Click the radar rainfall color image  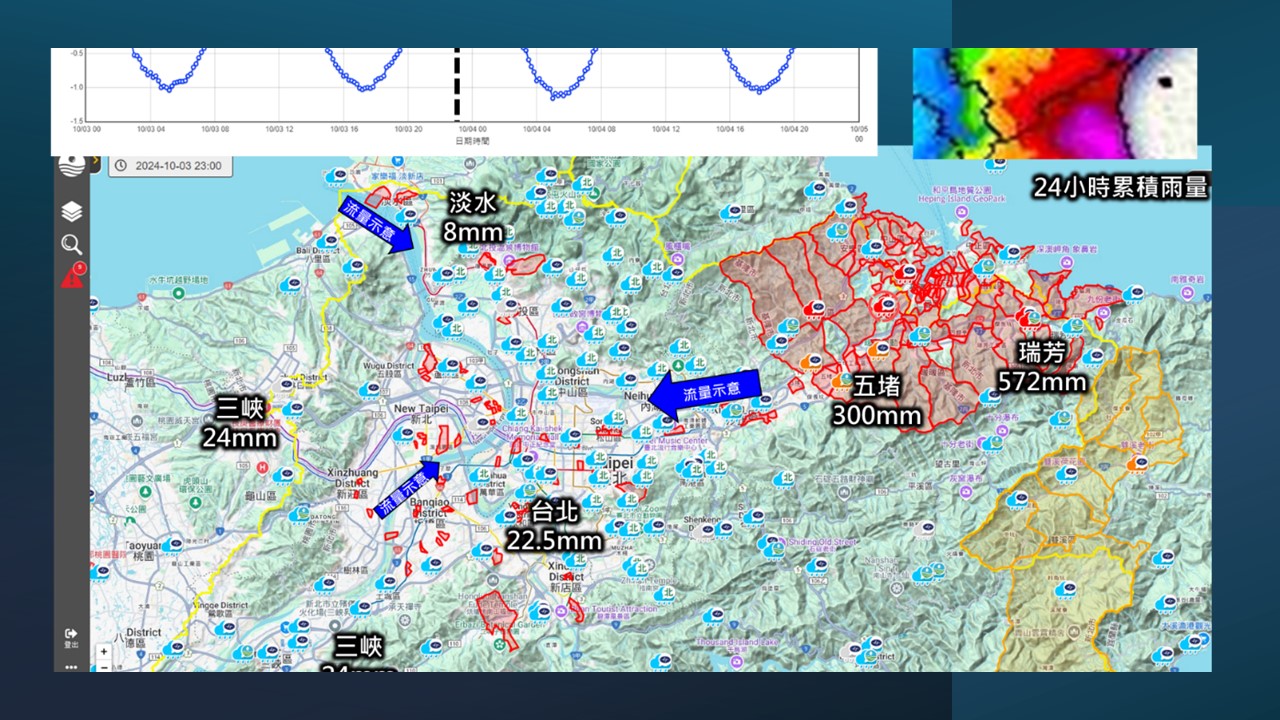click(1054, 103)
